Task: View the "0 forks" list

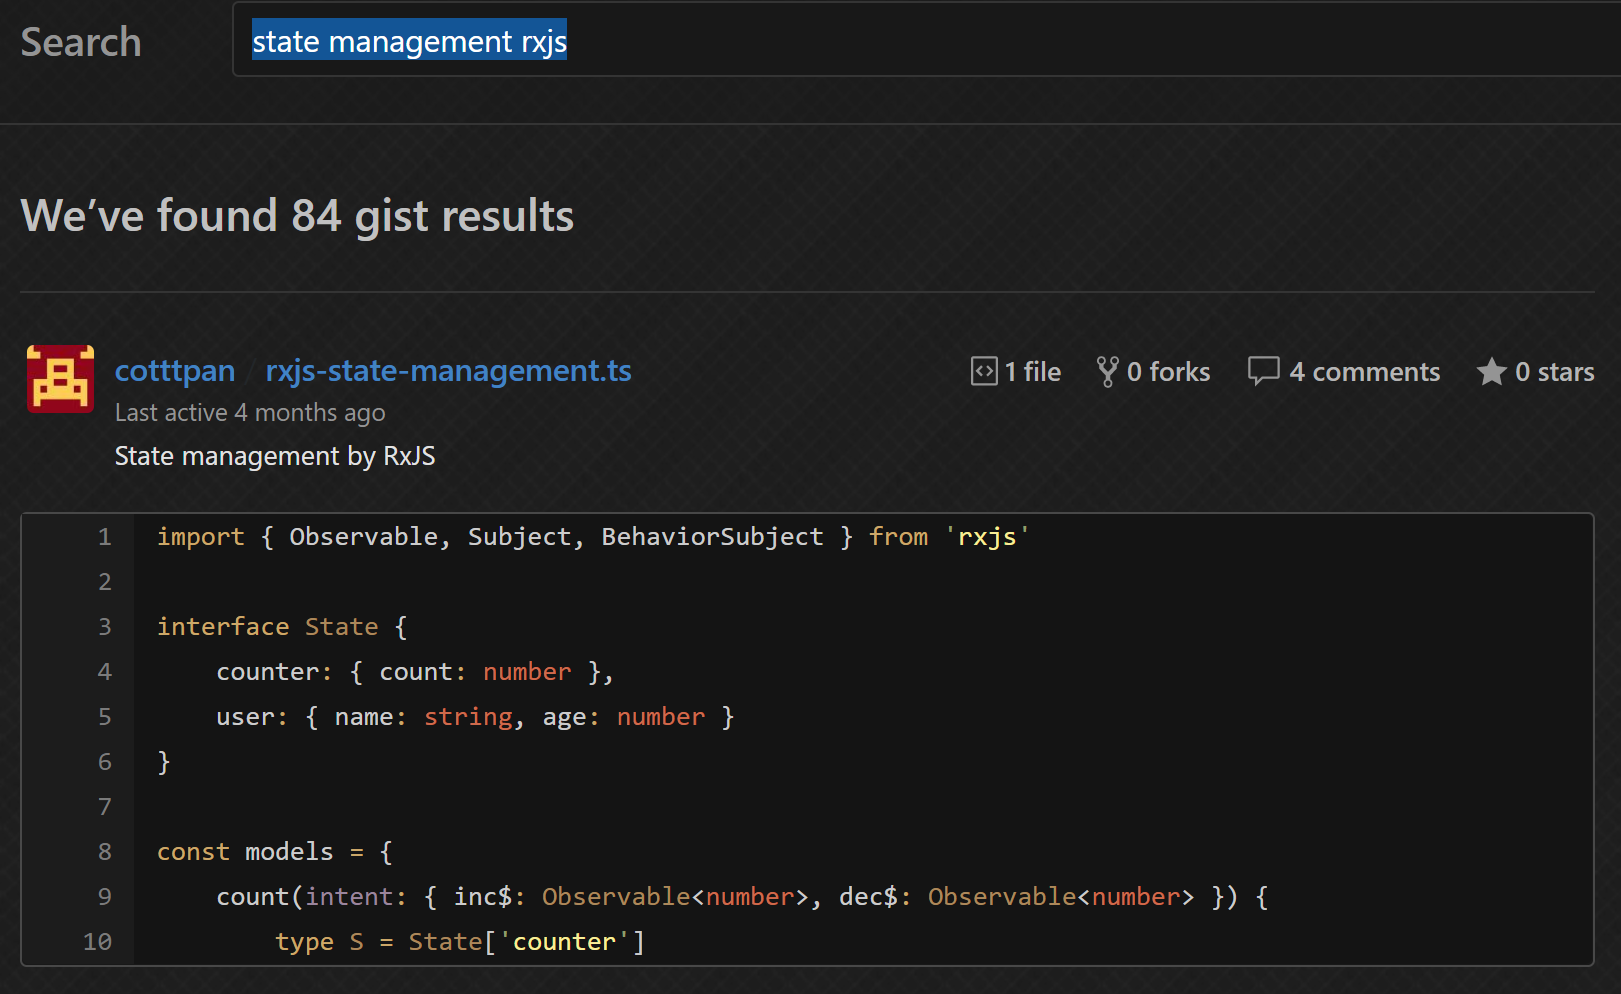Action: point(1168,372)
